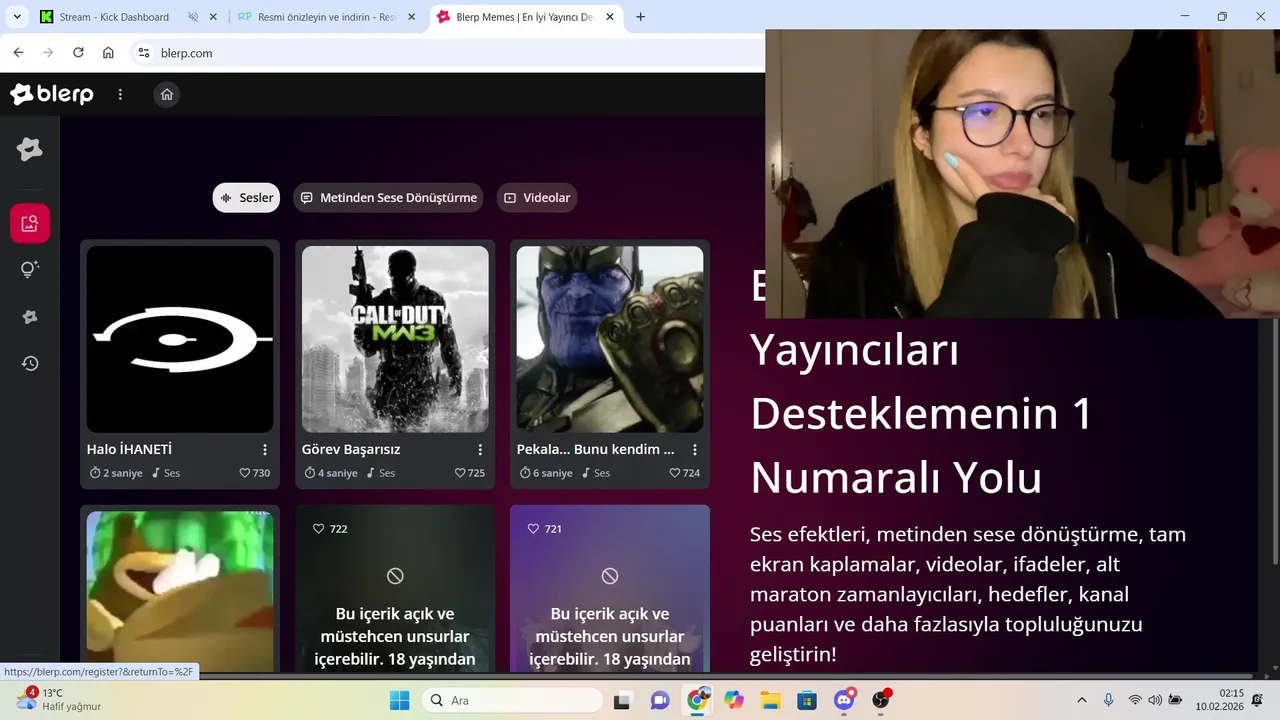
Task: Select the Sesler filter tab
Action: [246, 198]
